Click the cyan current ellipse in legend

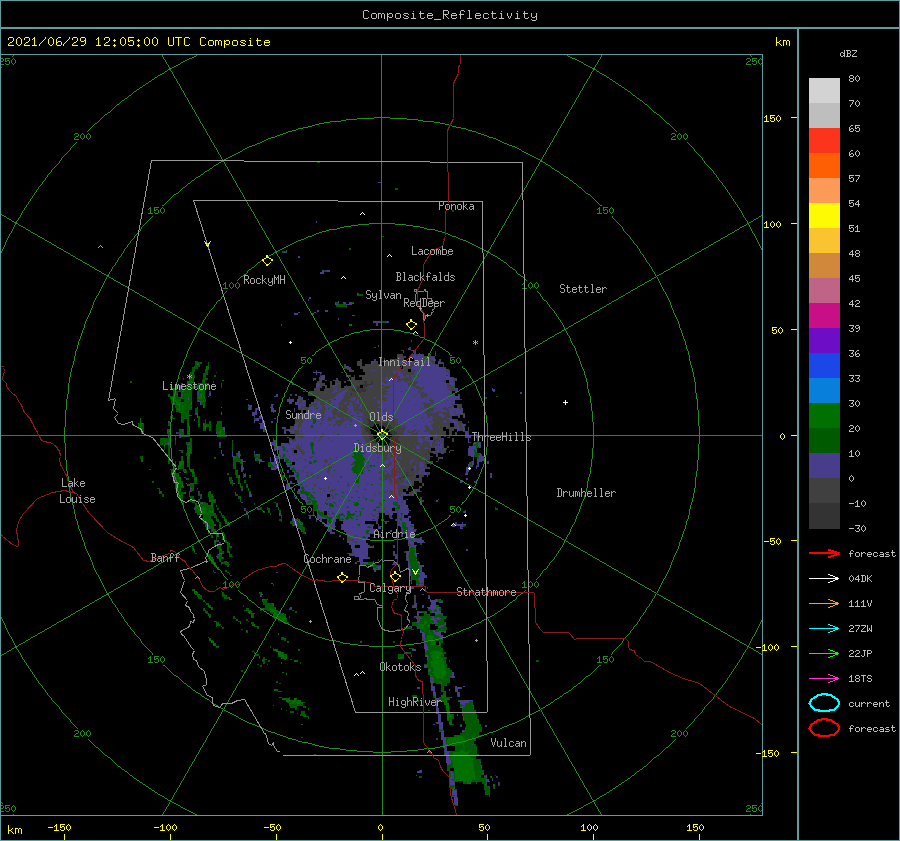click(x=824, y=703)
